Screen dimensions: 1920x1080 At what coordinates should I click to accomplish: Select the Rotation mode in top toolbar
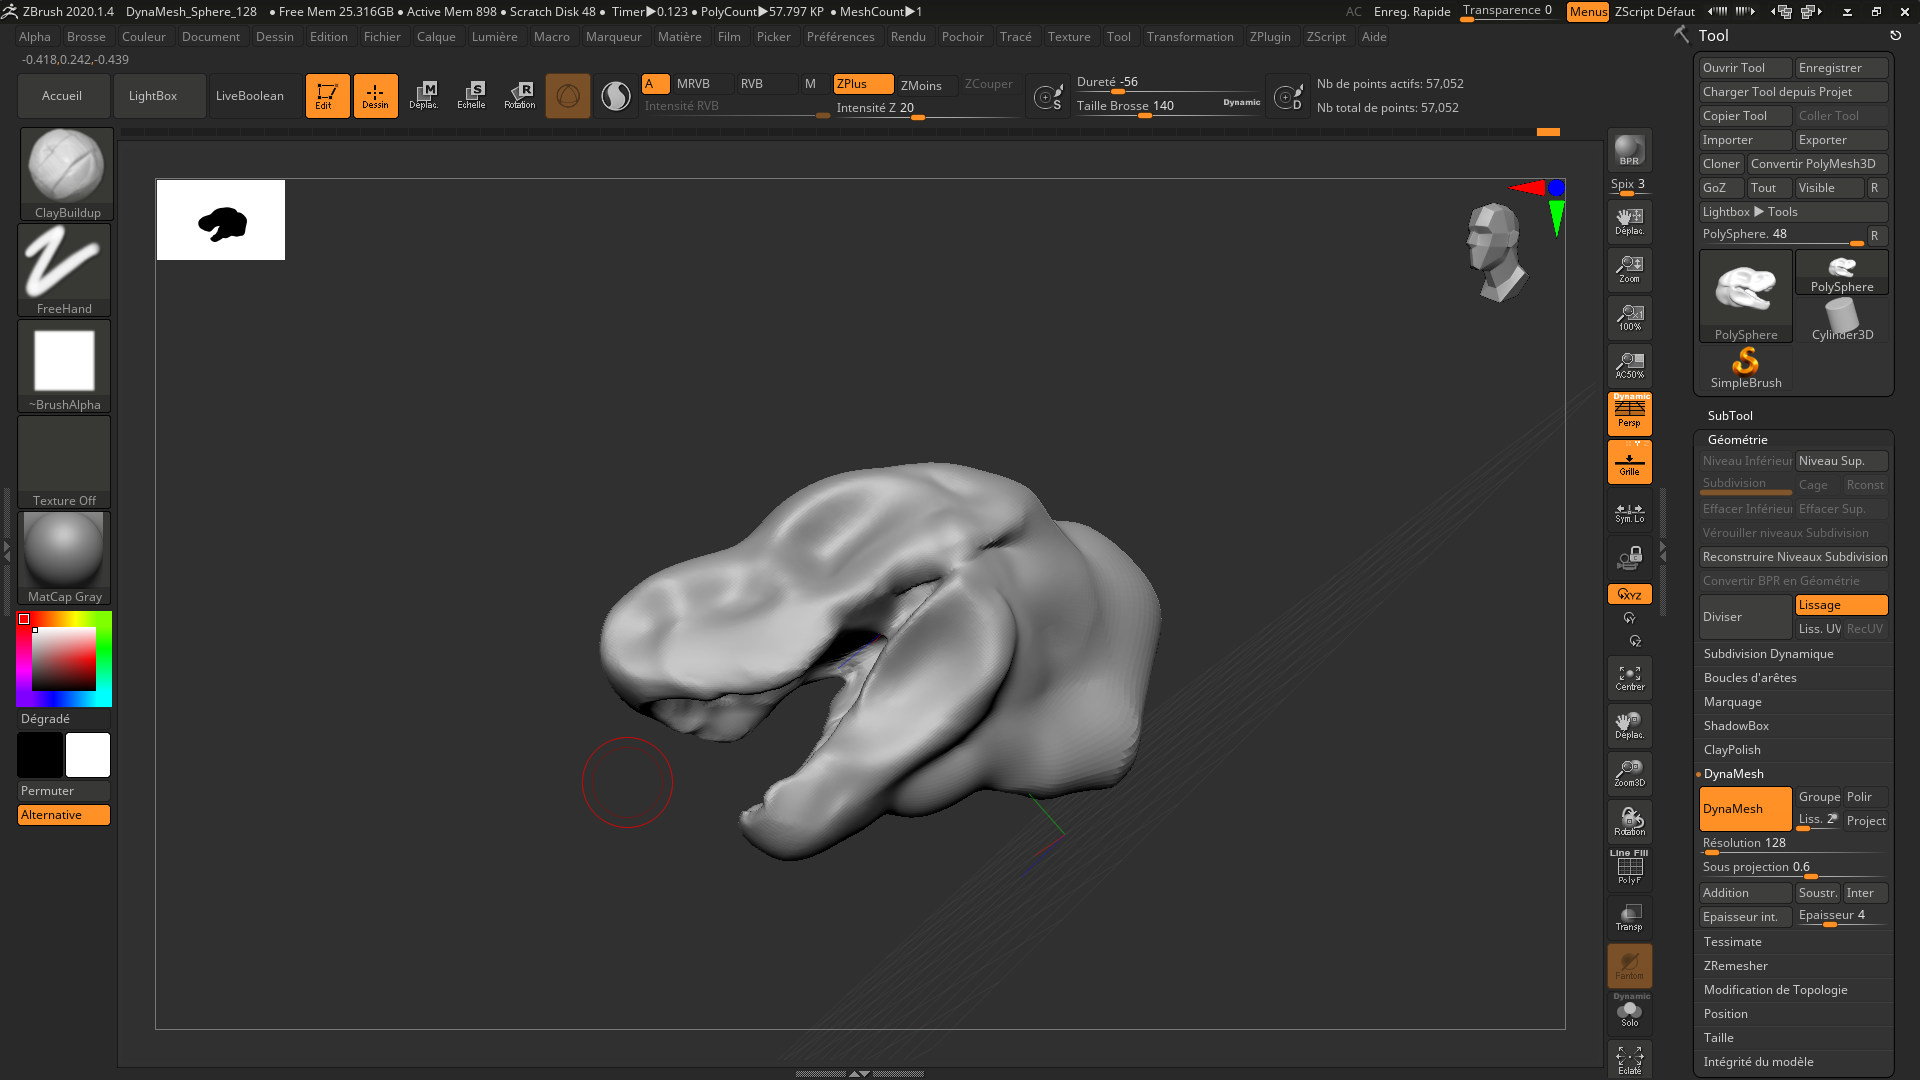[x=519, y=96]
